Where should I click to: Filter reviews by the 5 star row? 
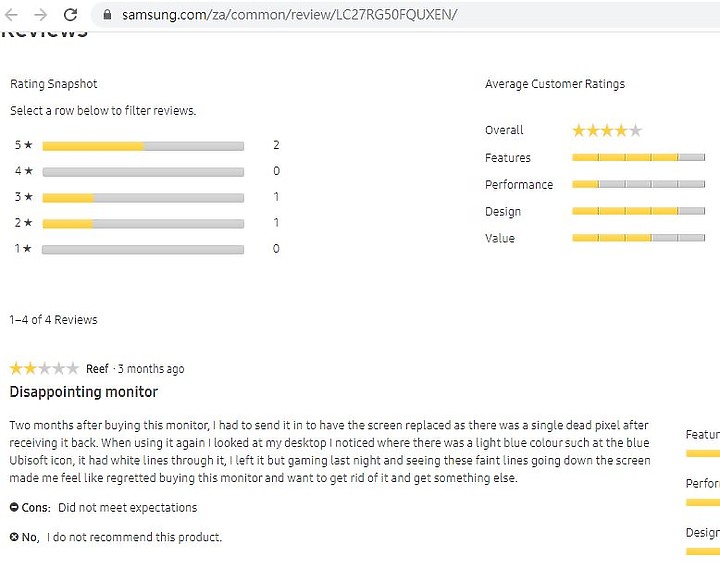147,146
